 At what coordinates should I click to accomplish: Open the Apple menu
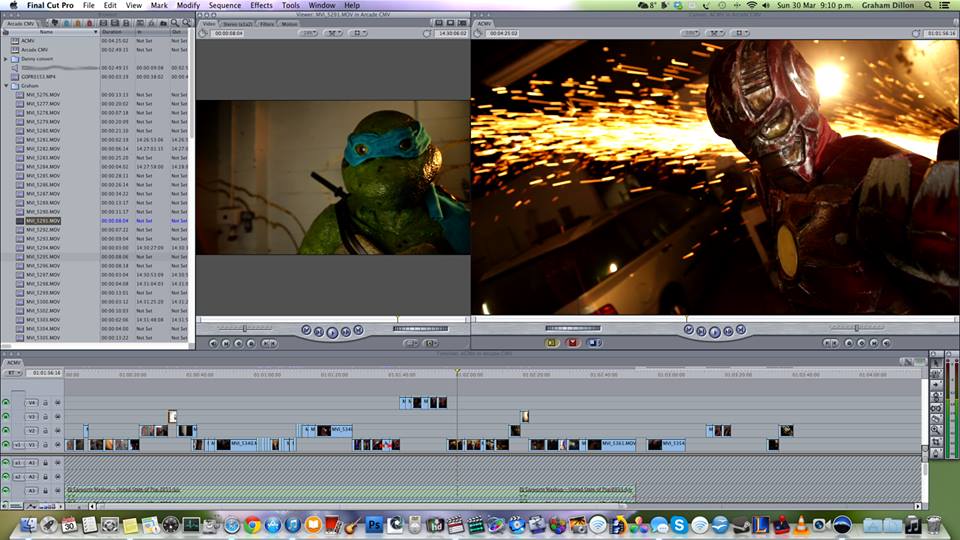[13, 5]
